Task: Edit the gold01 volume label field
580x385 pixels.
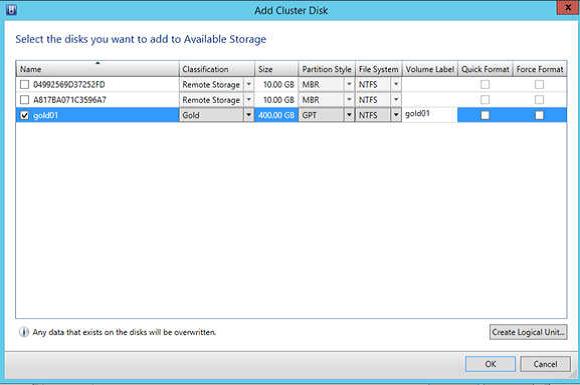Action: (429, 114)
